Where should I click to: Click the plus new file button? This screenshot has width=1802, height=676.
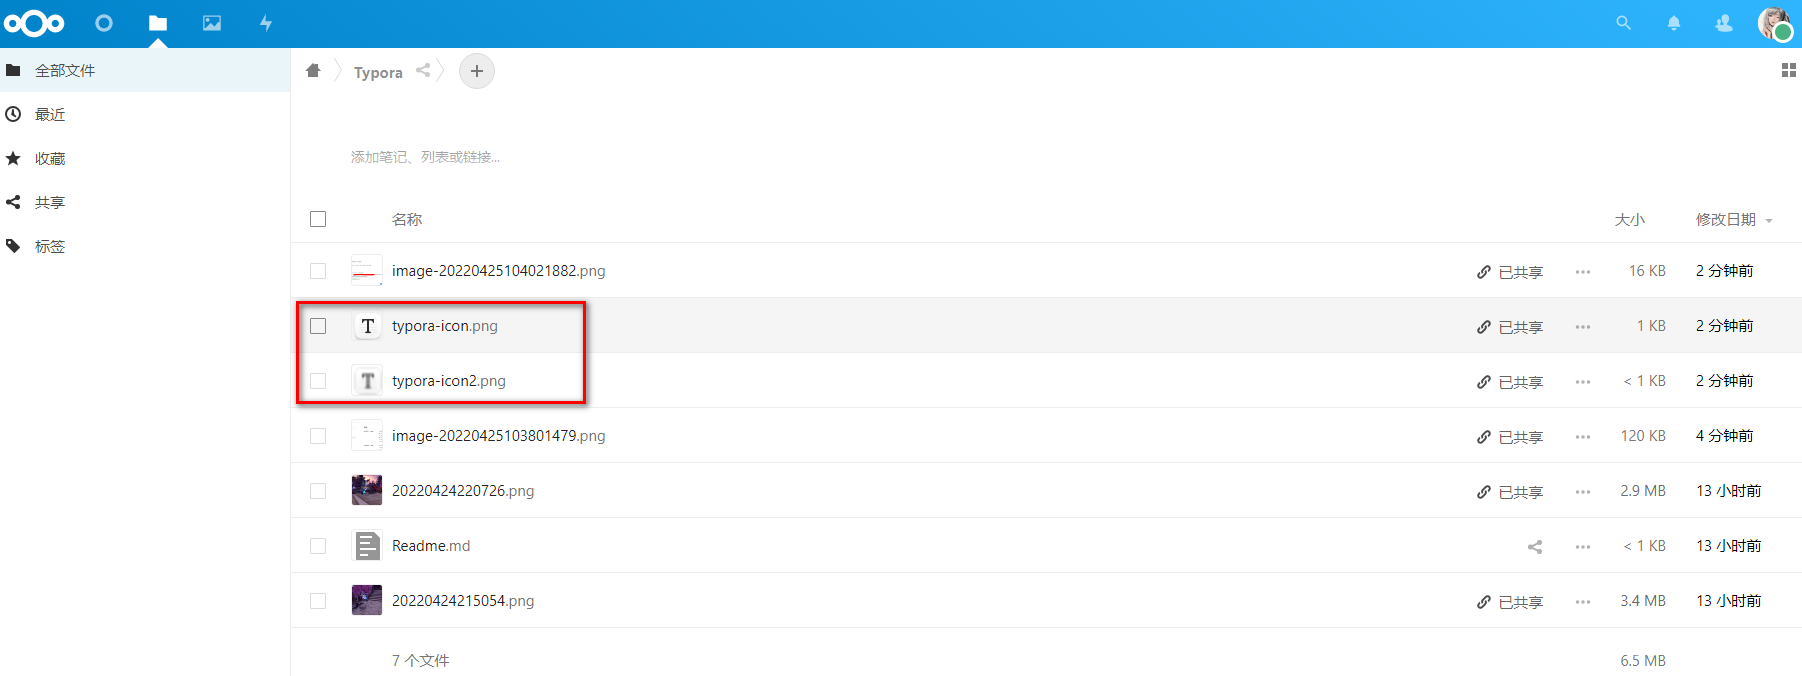coord(477,71)
